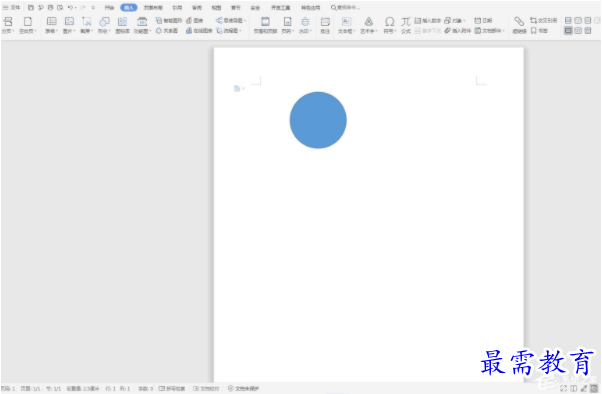Open the 表格 (Table) insert dropdown
The width and height of the screenshot is (602, 394).
51,25
